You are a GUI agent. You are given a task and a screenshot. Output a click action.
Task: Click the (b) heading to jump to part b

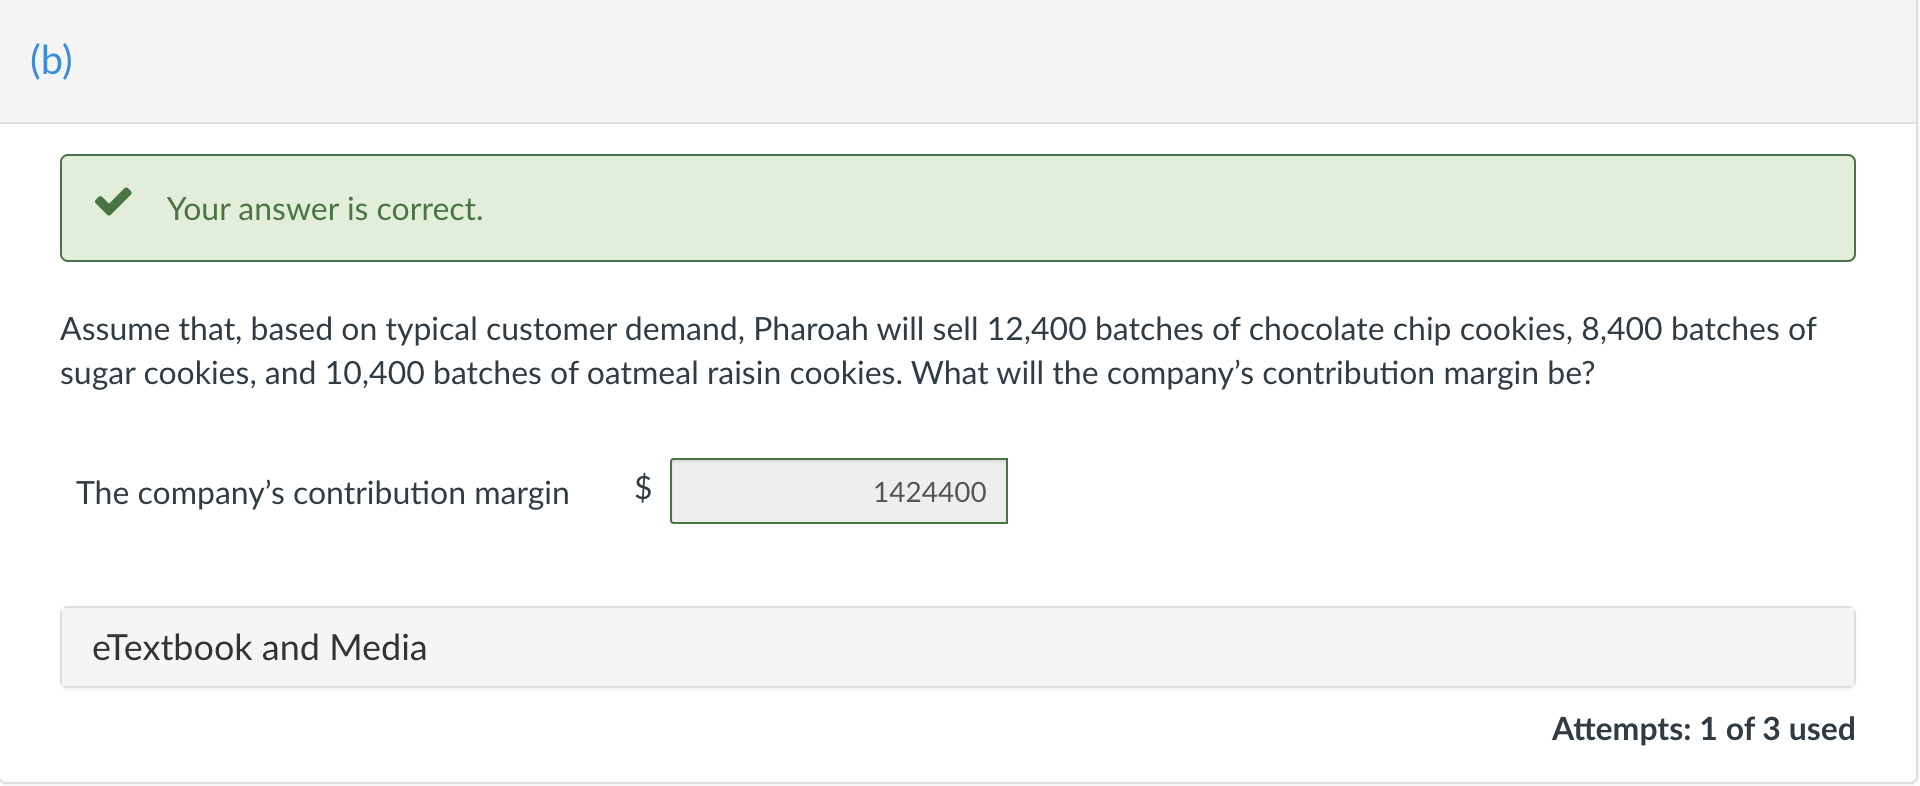pos(52,60)
